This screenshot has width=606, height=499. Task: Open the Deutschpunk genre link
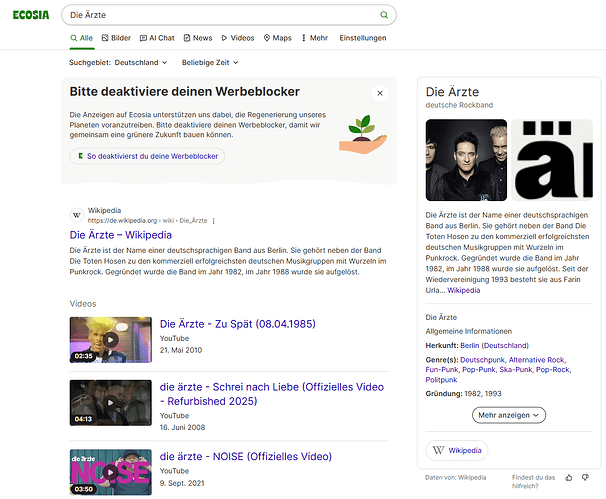point(483,360)
